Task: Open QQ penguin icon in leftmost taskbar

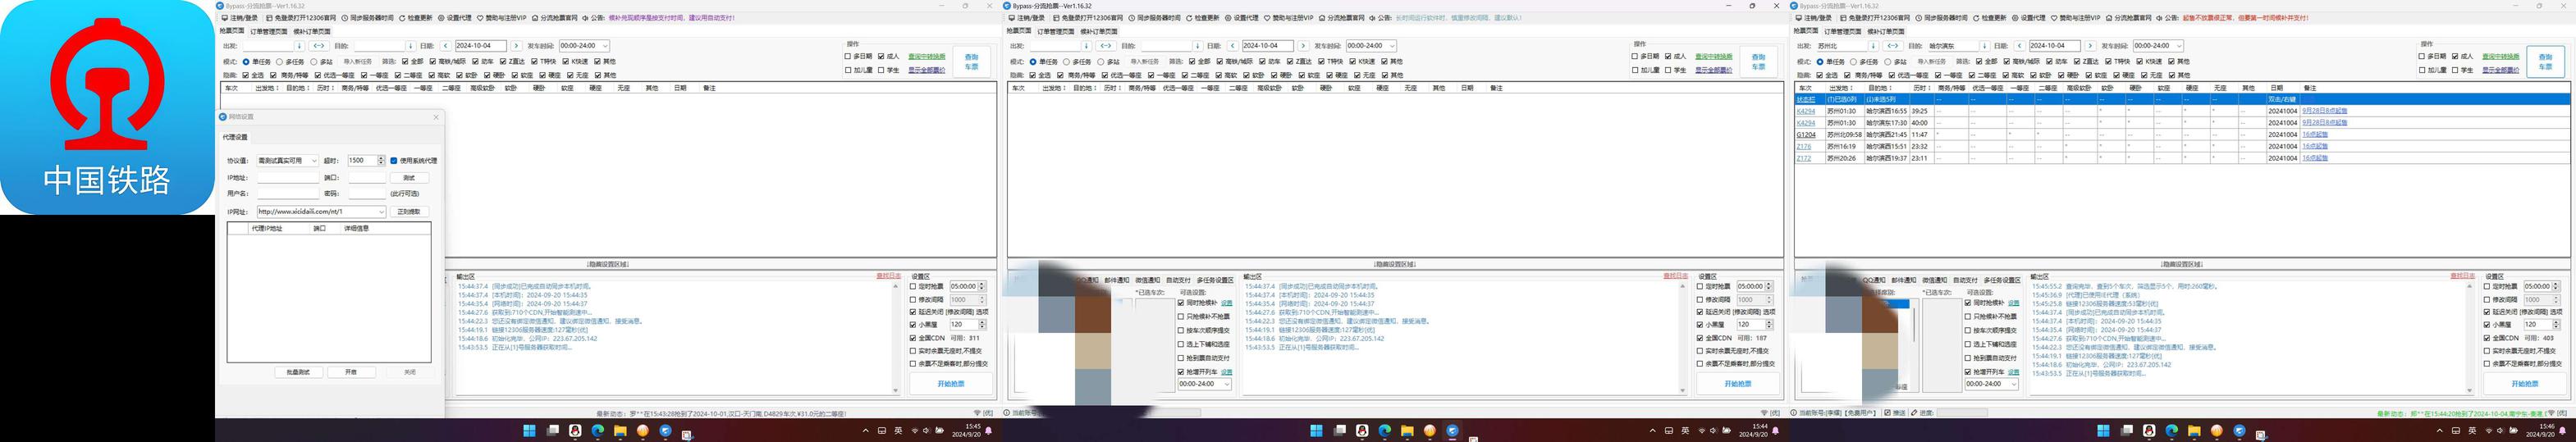Action: (x=575, y=430)
